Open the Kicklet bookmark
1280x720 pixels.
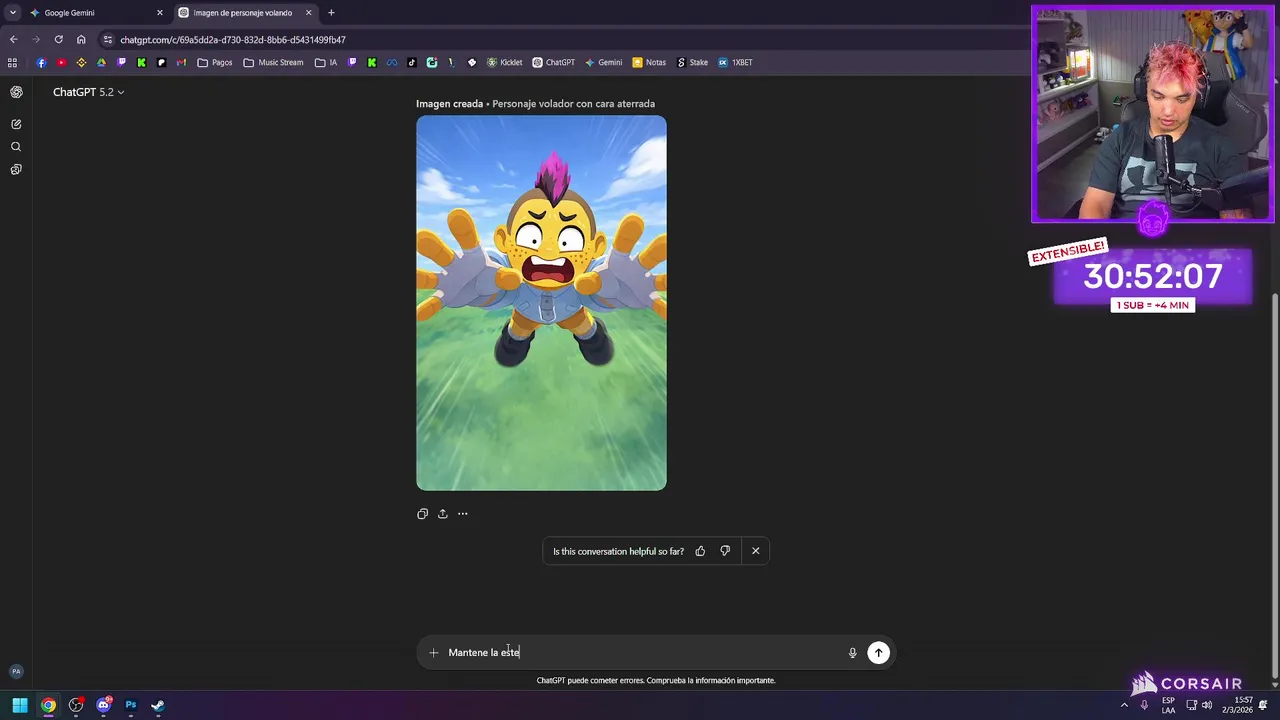coord(505,62)
